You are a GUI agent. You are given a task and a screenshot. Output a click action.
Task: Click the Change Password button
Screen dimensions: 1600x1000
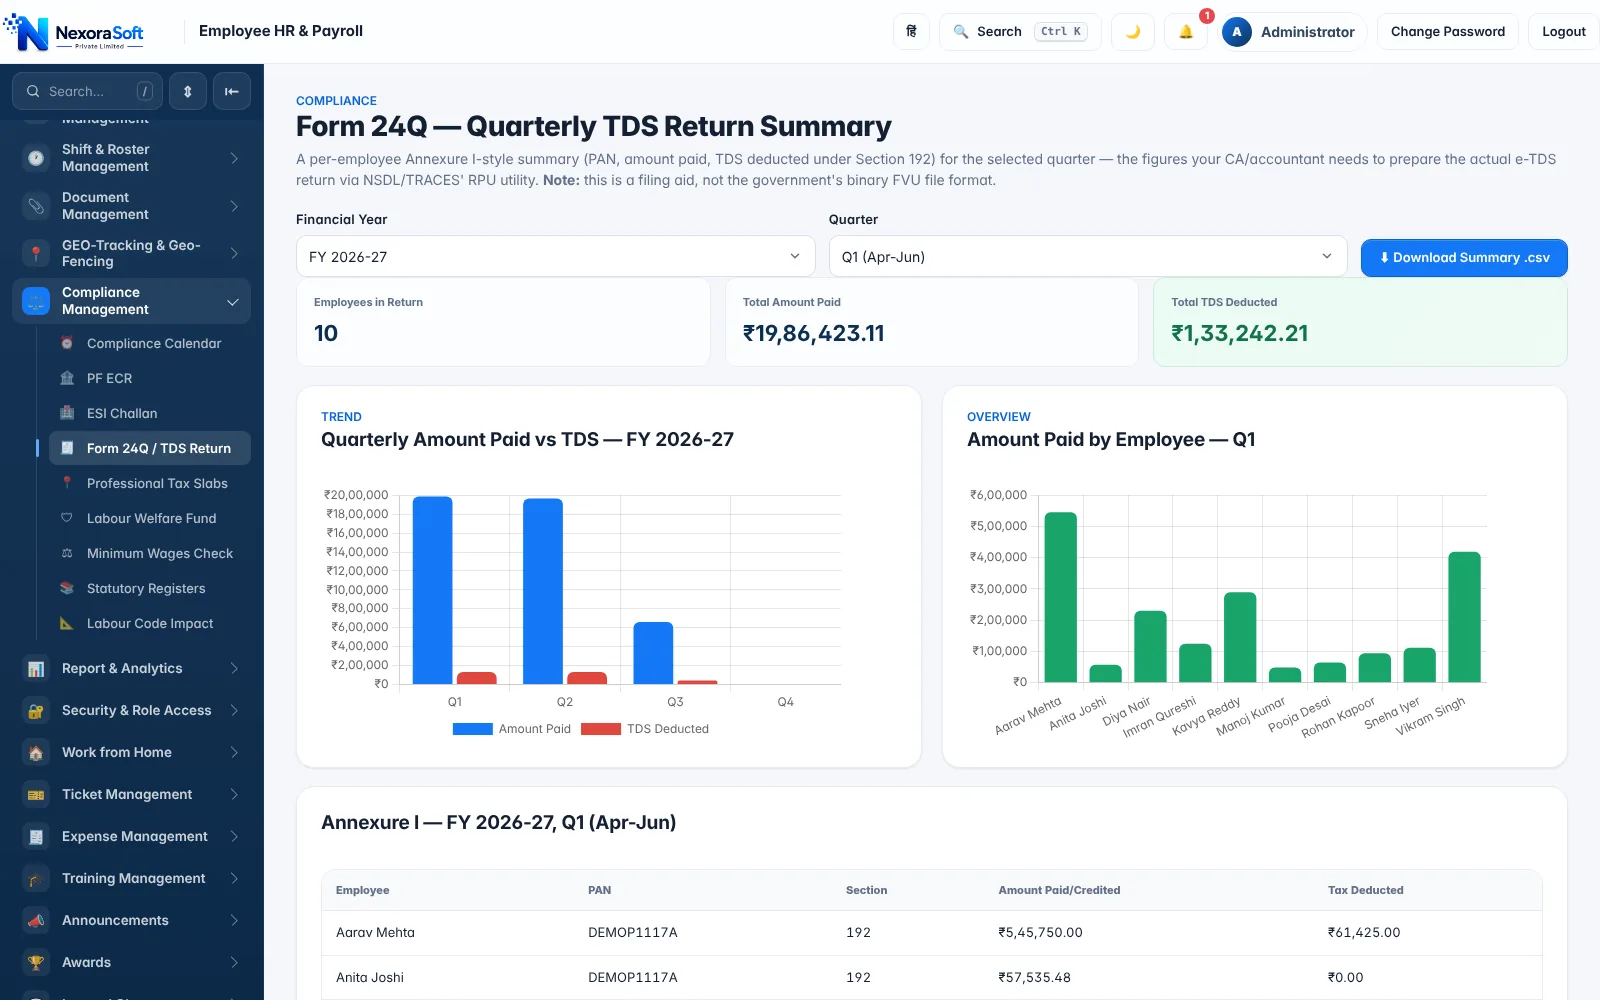(x=1448, y=32)
